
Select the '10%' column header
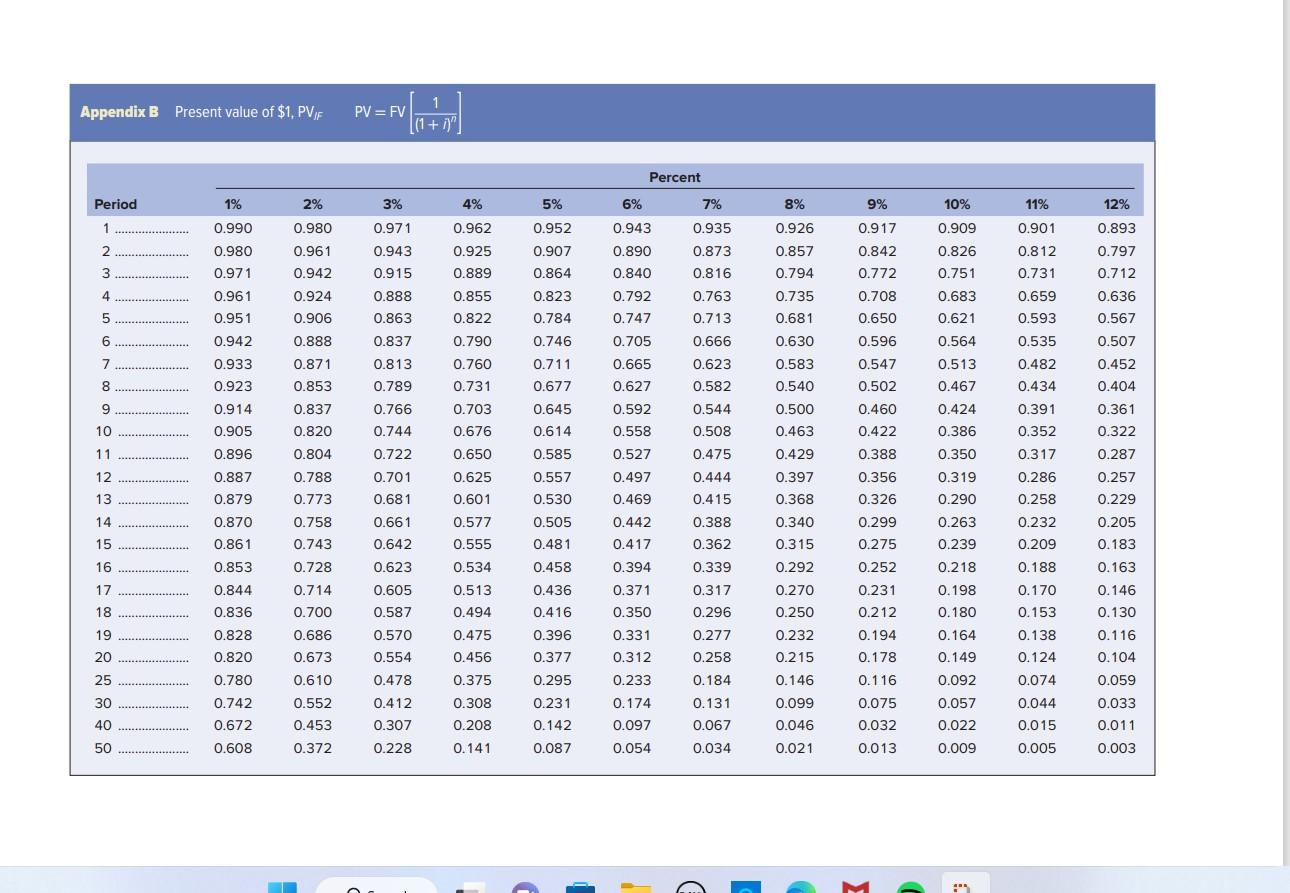(x=957, y=204)
